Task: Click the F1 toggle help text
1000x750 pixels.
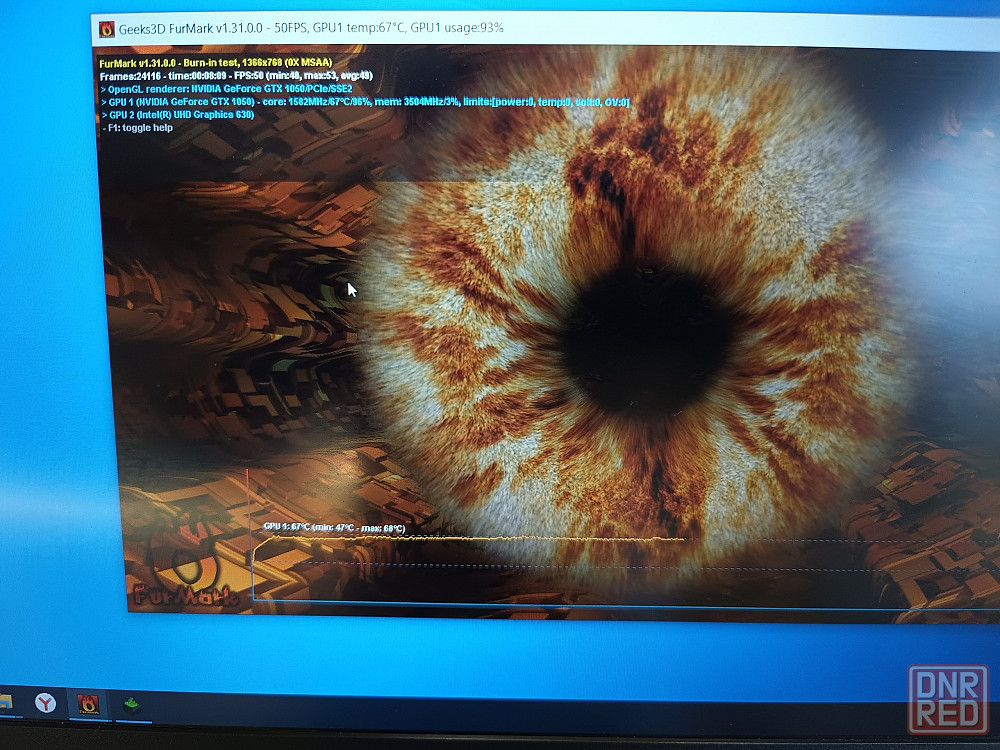Action: [x=137, y=128]
